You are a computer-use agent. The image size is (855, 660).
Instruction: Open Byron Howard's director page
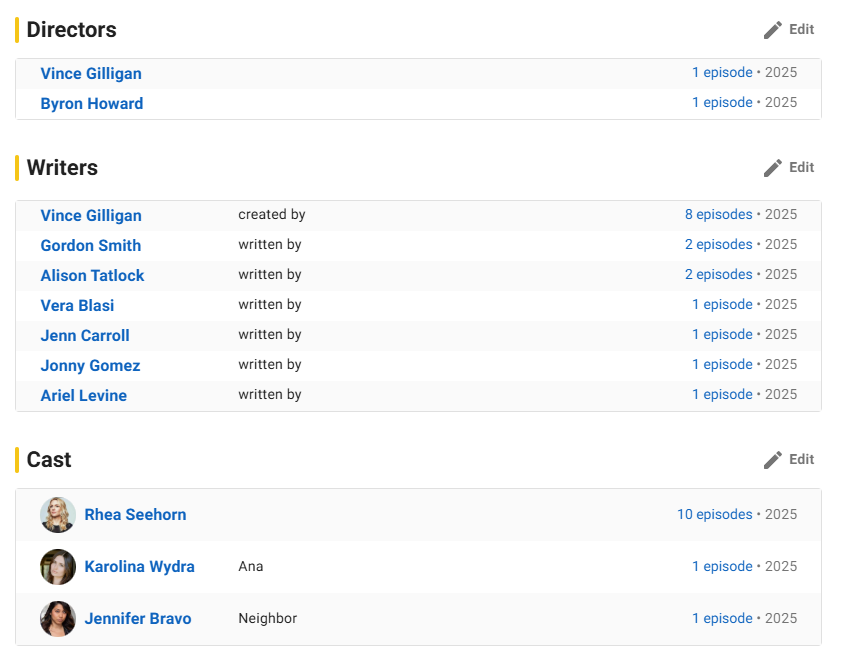pyautogui.click(x=92, y=104)
